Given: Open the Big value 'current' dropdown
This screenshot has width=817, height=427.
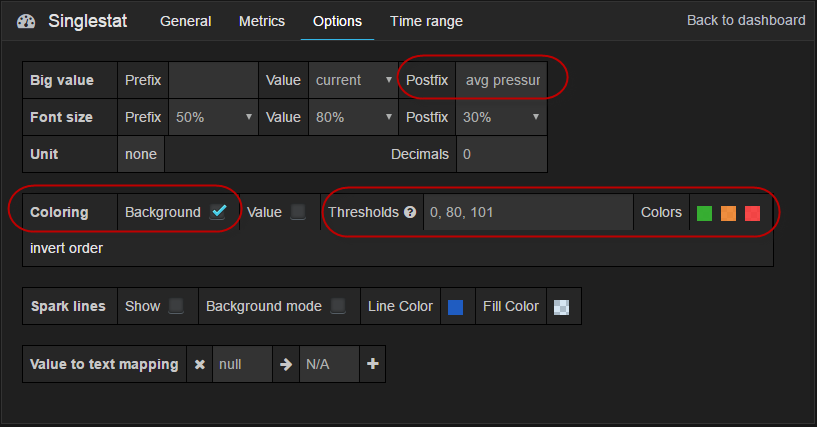Looking at the screenshot, I should [353, 80].
